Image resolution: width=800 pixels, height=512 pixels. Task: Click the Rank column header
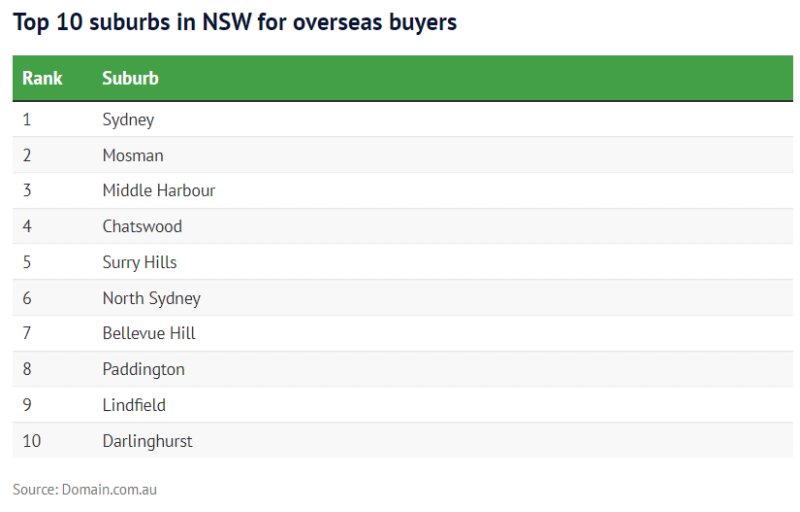tap(42, 79)
